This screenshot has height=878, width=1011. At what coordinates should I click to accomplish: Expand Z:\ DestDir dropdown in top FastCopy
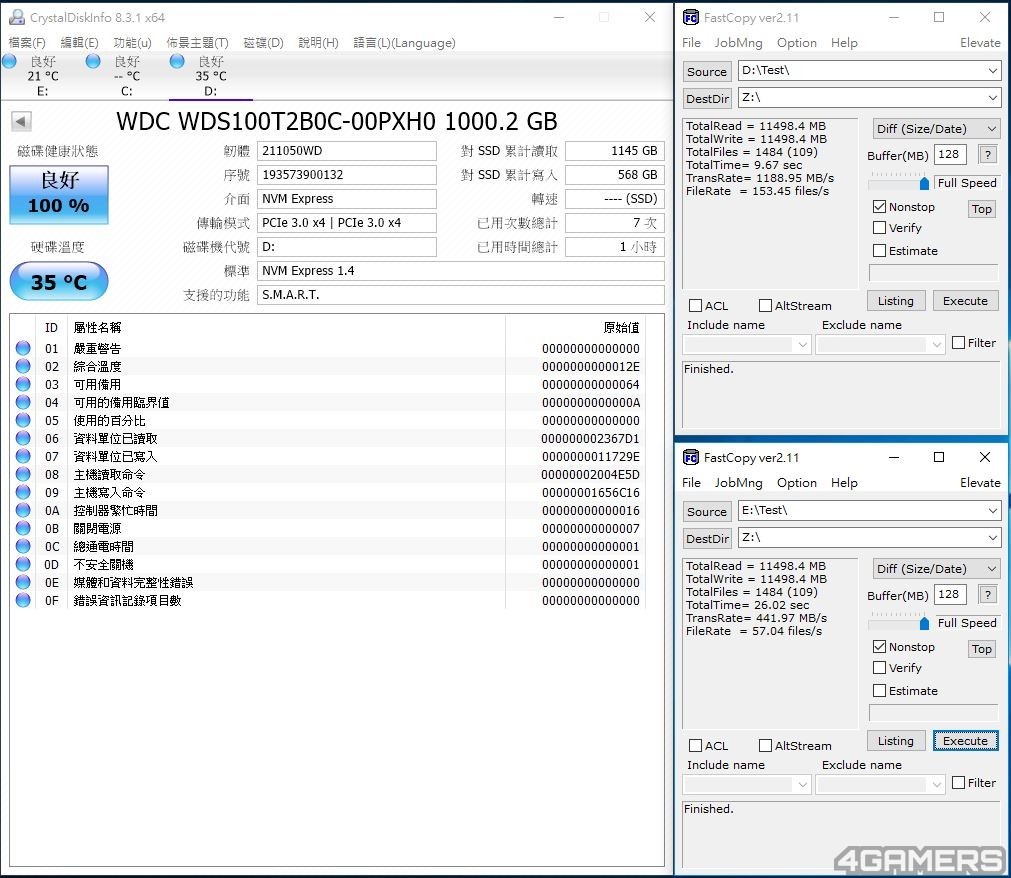coord(992,97)
